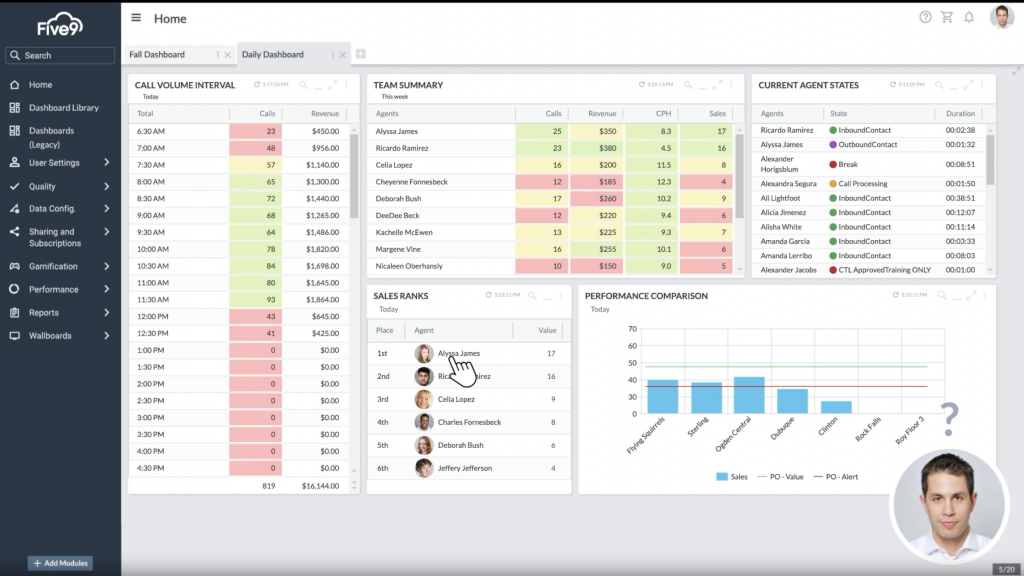Click the sidebar Search field
The width and height of the screenshot is (1024, 576).
60,55
